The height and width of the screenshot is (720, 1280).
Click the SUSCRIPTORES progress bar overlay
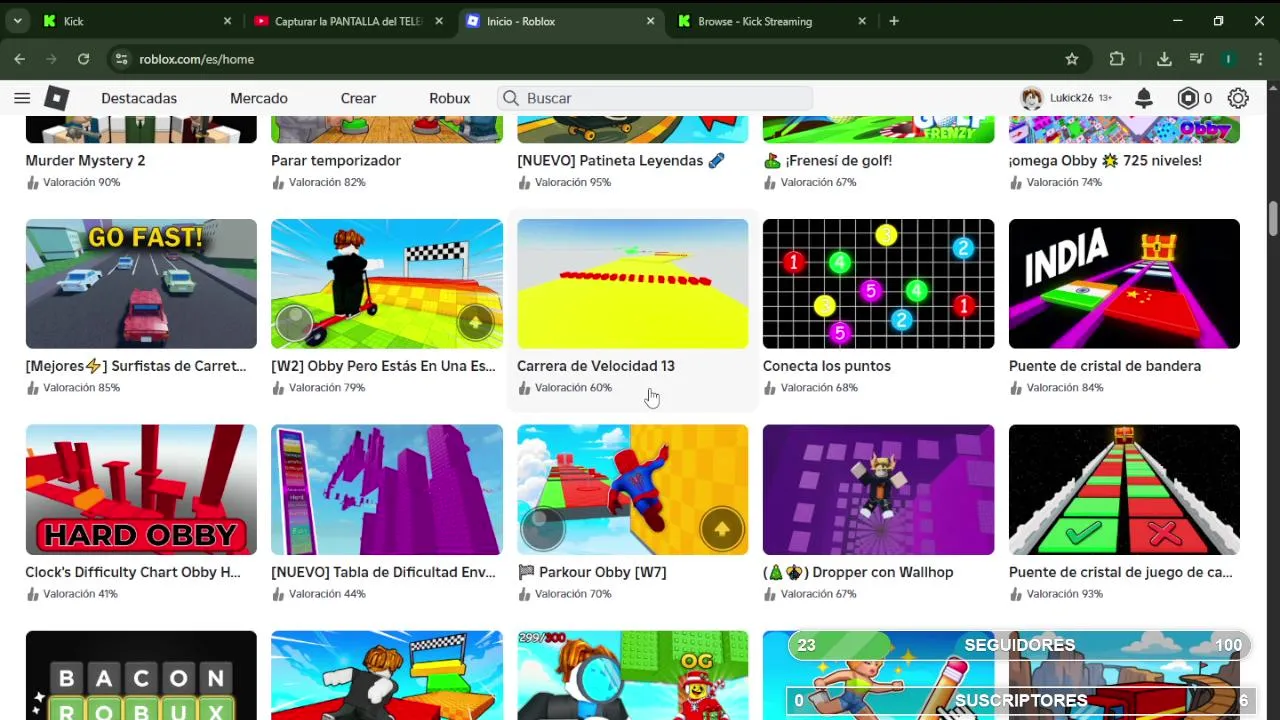coord(1019,701)
